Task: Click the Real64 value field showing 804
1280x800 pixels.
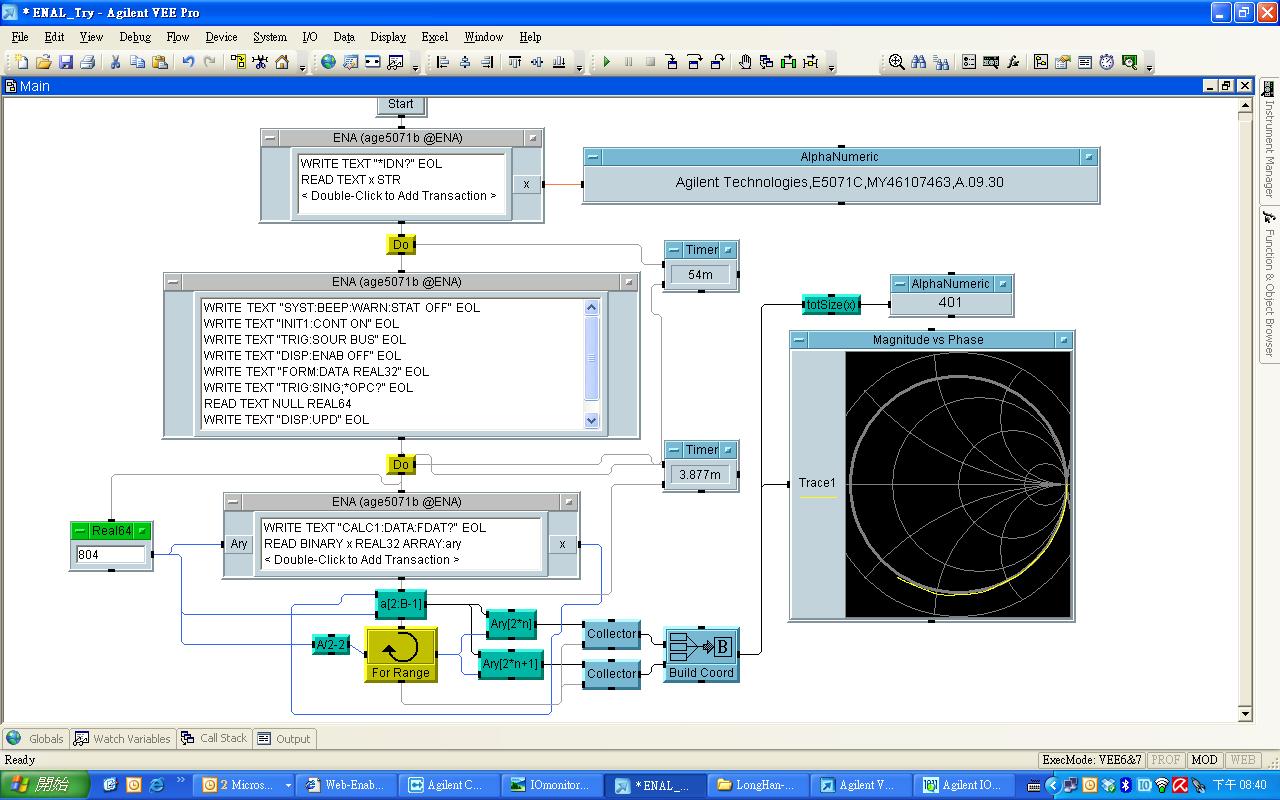Action: [110, 554]
